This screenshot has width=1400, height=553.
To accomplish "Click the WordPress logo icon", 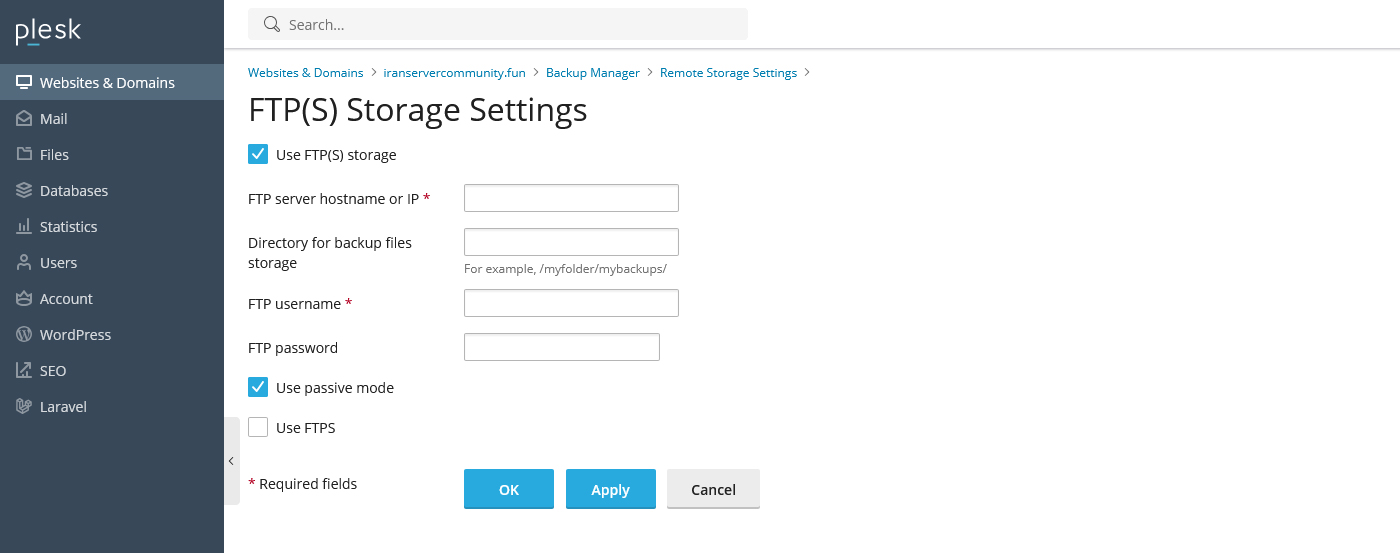I will 24,335.
